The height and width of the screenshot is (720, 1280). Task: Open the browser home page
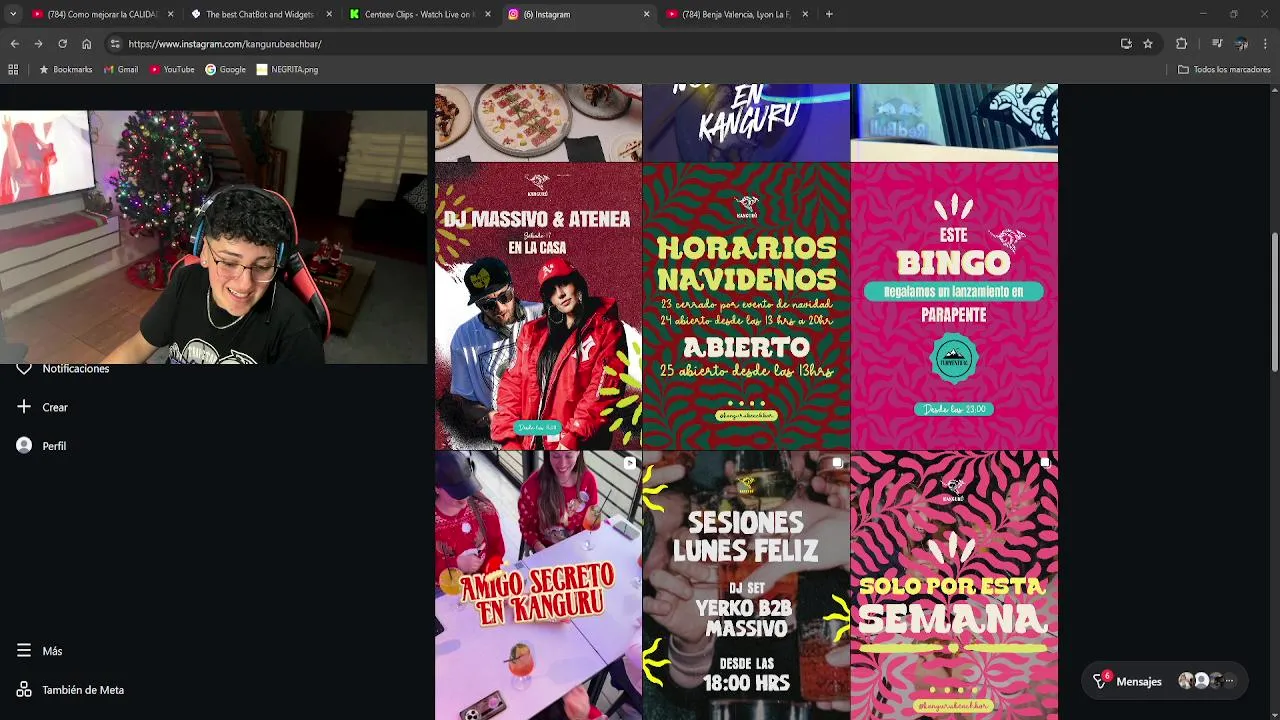87,44
